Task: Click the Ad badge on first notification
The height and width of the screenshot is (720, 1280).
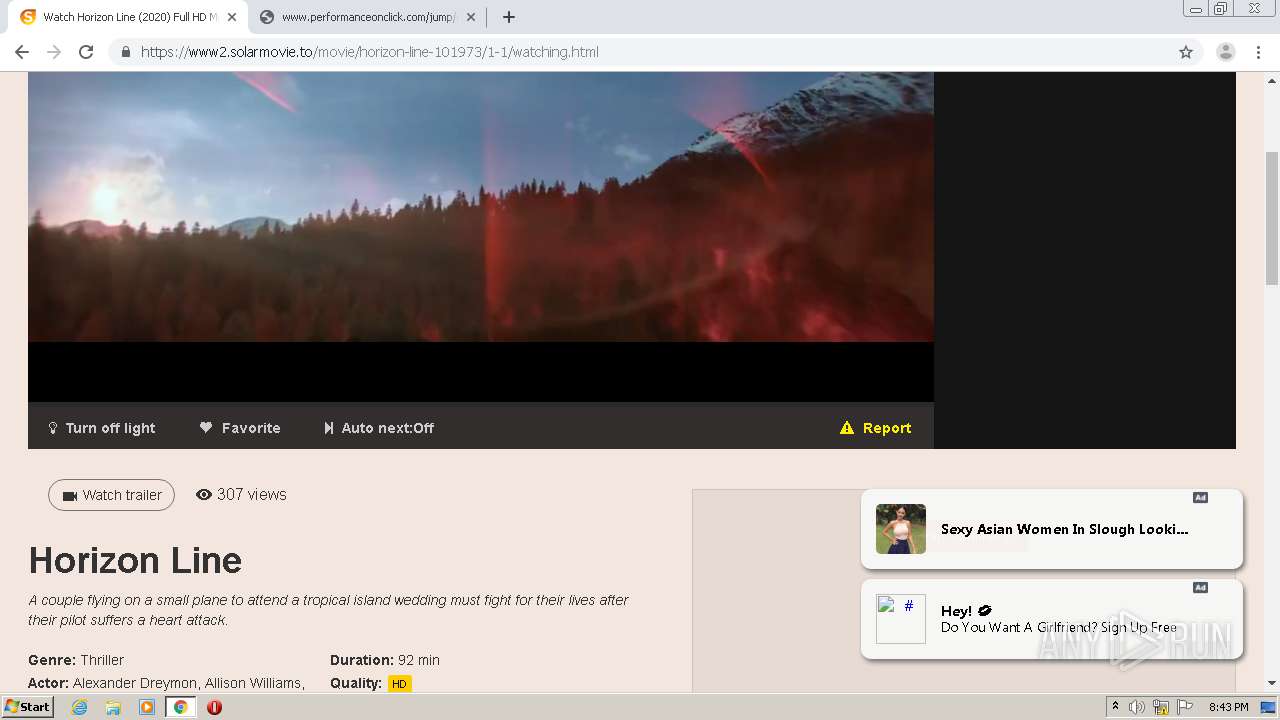Action: tap(1200, 498)
